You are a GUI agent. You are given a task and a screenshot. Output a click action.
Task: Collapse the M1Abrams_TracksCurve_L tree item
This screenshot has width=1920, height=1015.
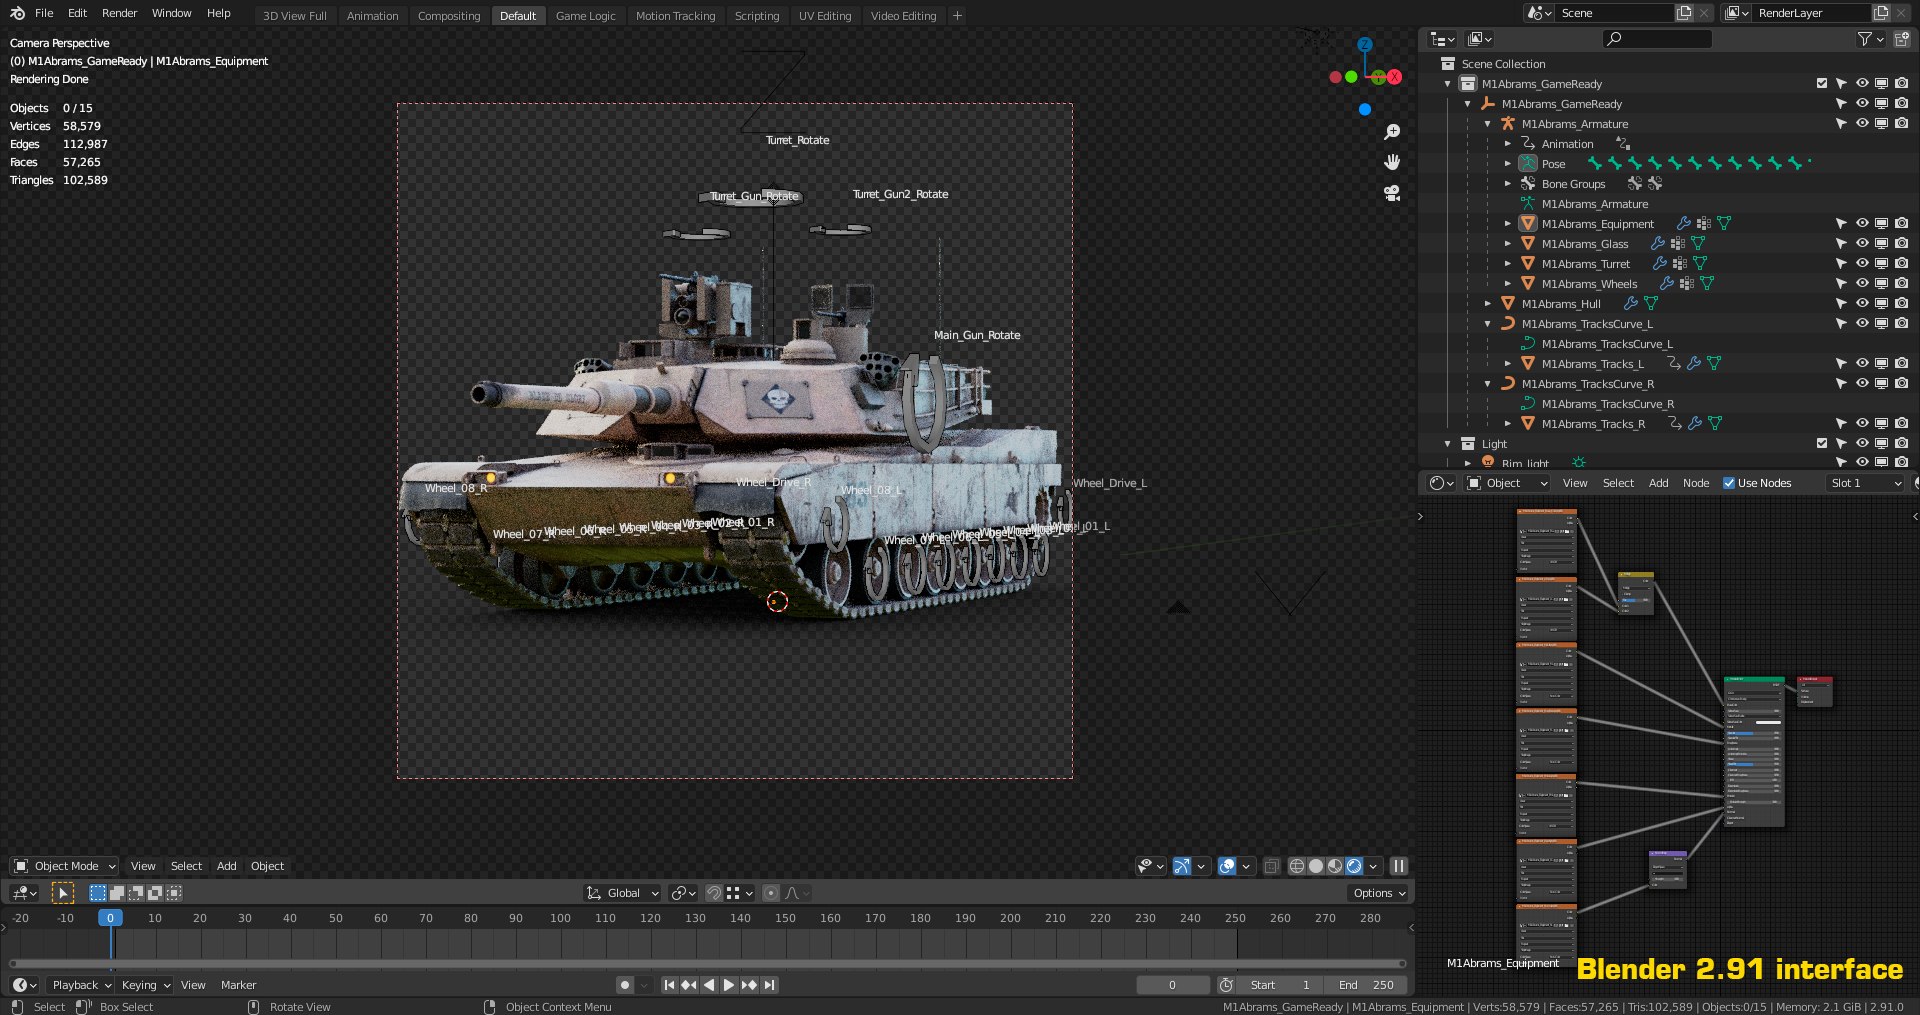(x=1488, y=324)
